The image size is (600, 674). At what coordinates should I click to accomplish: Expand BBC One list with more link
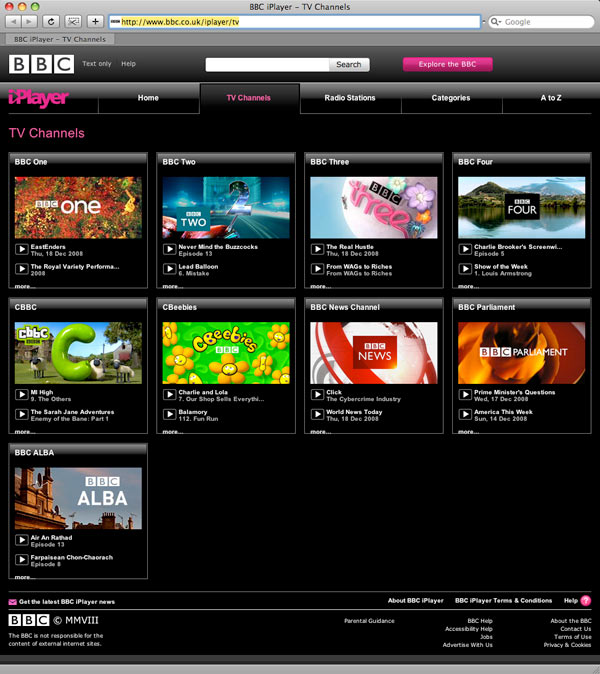tap(24, 286)
